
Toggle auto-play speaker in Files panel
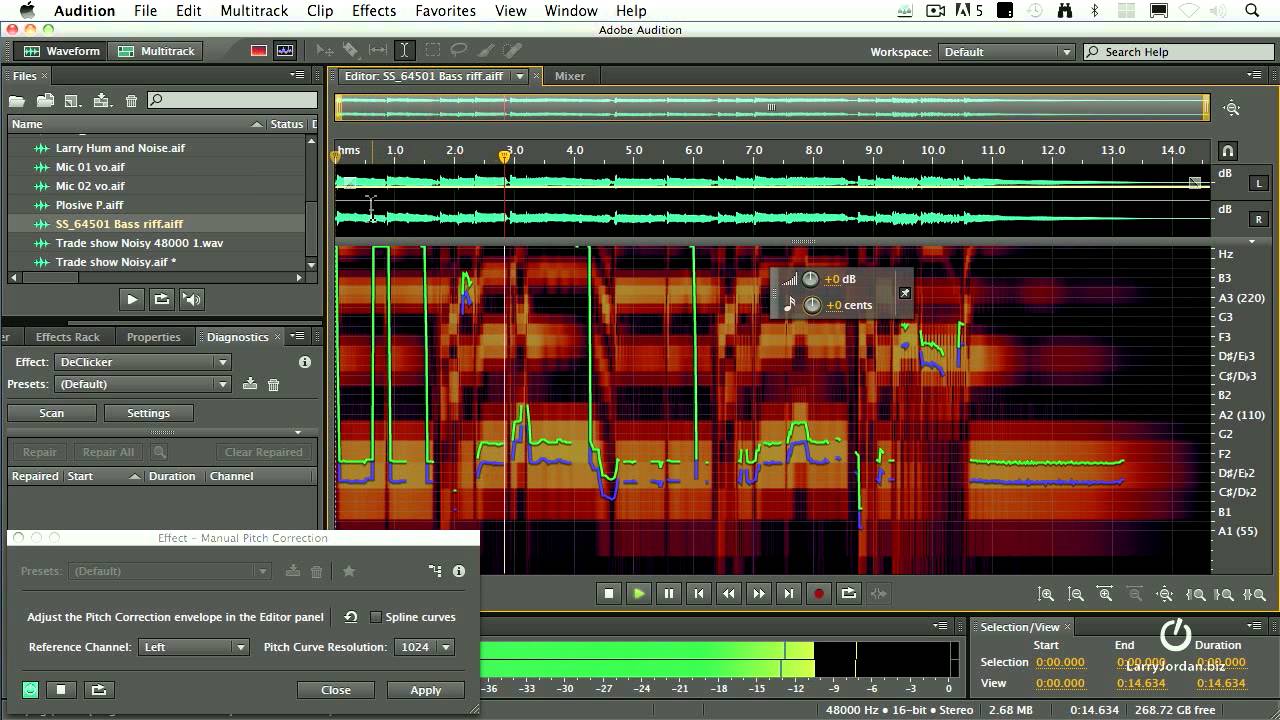[x=191, y=299]
